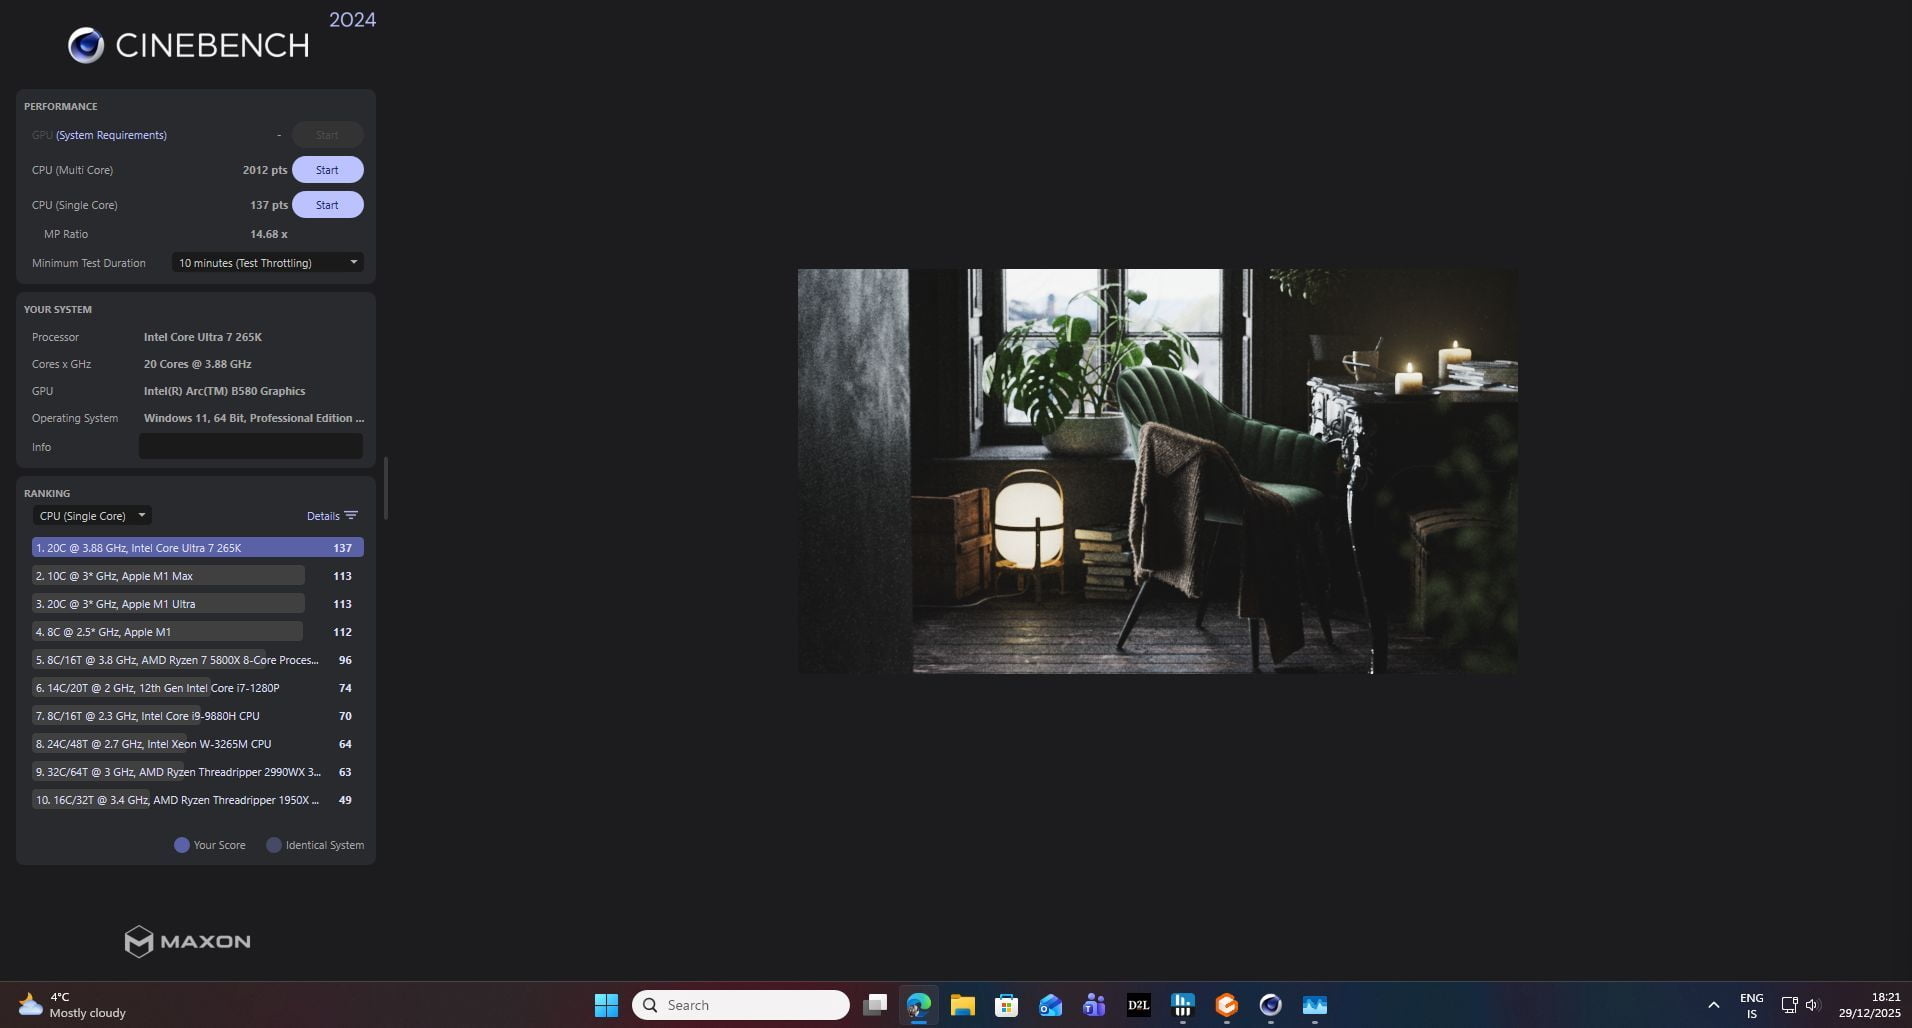1912x1028 pixels.
Task: Select the Apple M1 Max ranking row
Action: (x=197, y=576)
